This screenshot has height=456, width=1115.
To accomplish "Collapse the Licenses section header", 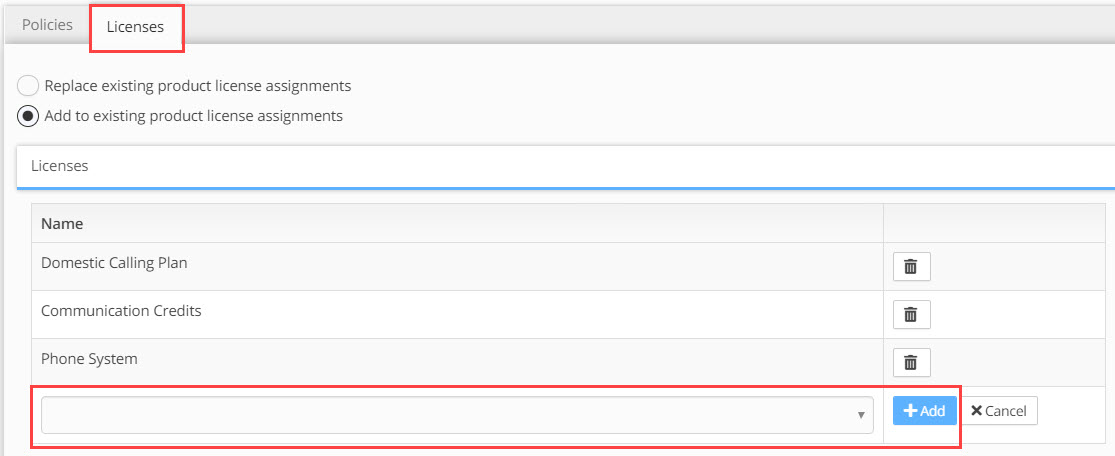I will tap(565, 166).
